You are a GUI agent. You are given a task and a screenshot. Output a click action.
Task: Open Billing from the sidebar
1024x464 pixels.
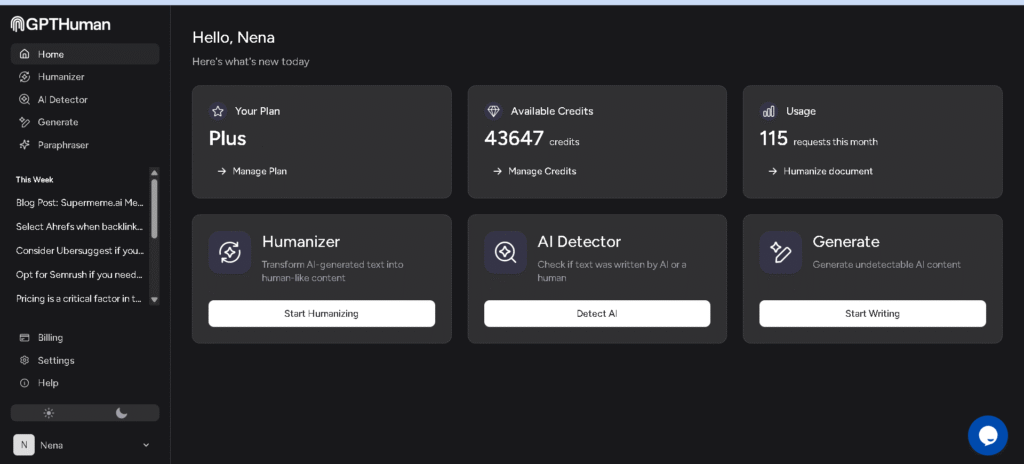pyautogui.click(x=50, y=338)
